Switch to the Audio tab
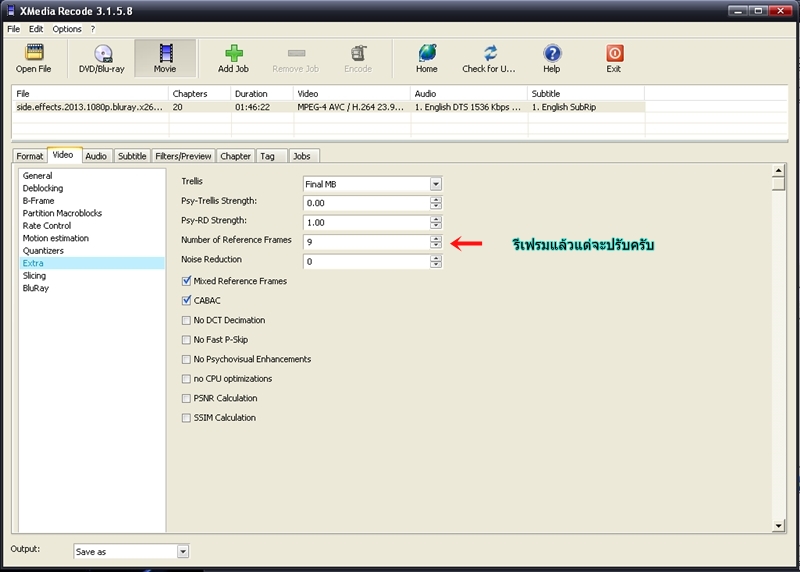The image size is (800, 572). (x=96, y=156)
